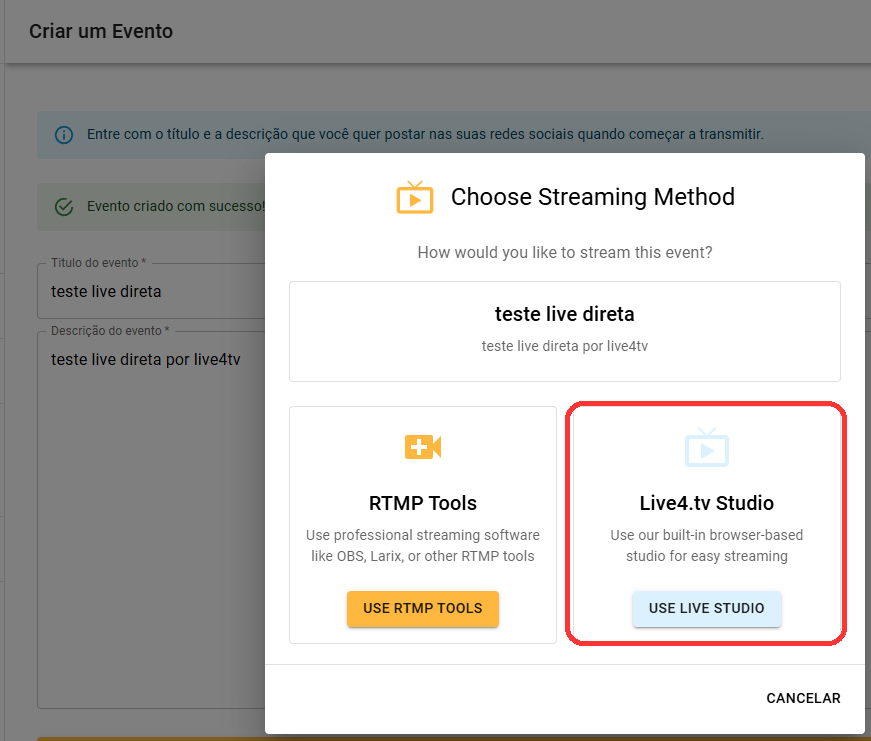Screen dimensions: 871x741
Task: Dismiss the dialog with CANCELAR
Action: [x=803, y=698]
